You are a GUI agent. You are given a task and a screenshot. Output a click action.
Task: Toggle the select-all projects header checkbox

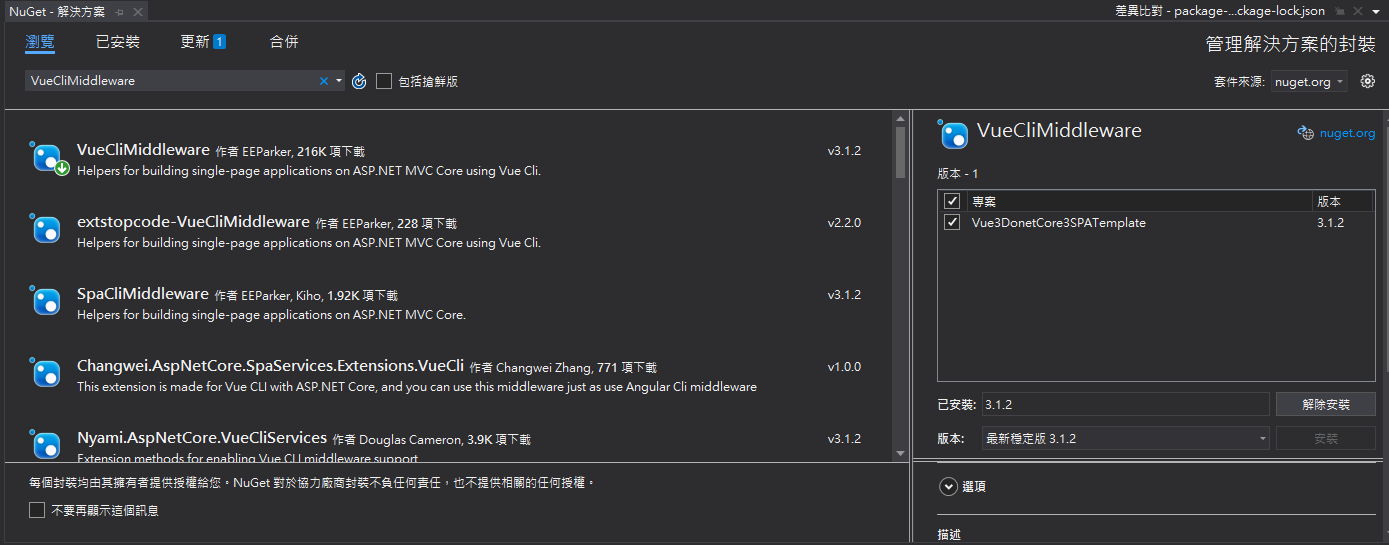coord(952,201)
